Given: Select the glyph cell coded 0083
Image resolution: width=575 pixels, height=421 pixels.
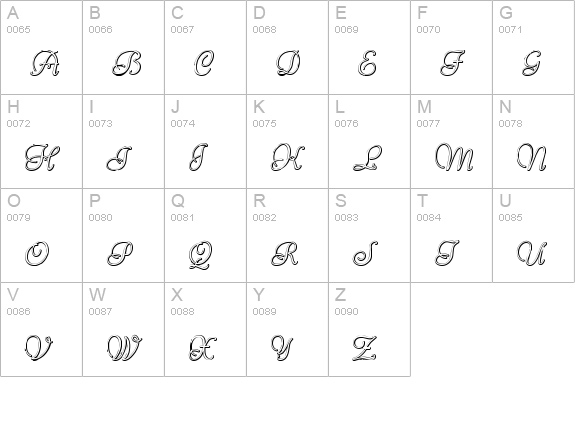Looking at the screenshot, I should (370, 235).
